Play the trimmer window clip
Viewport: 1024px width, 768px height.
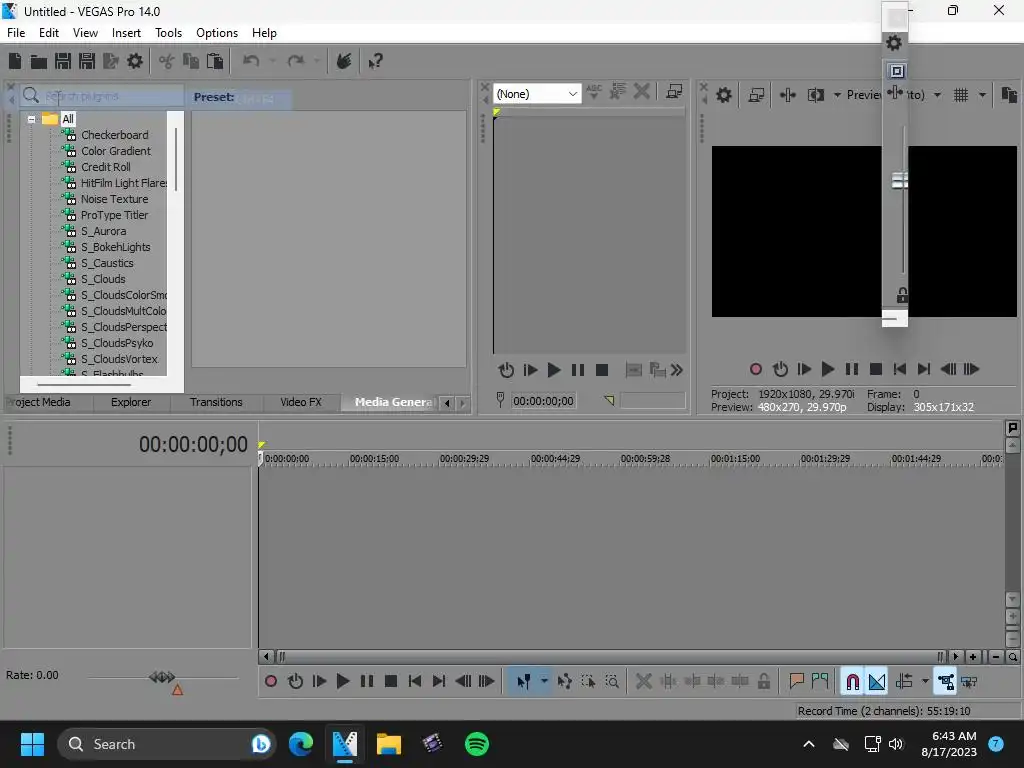(x=554, y=370)
